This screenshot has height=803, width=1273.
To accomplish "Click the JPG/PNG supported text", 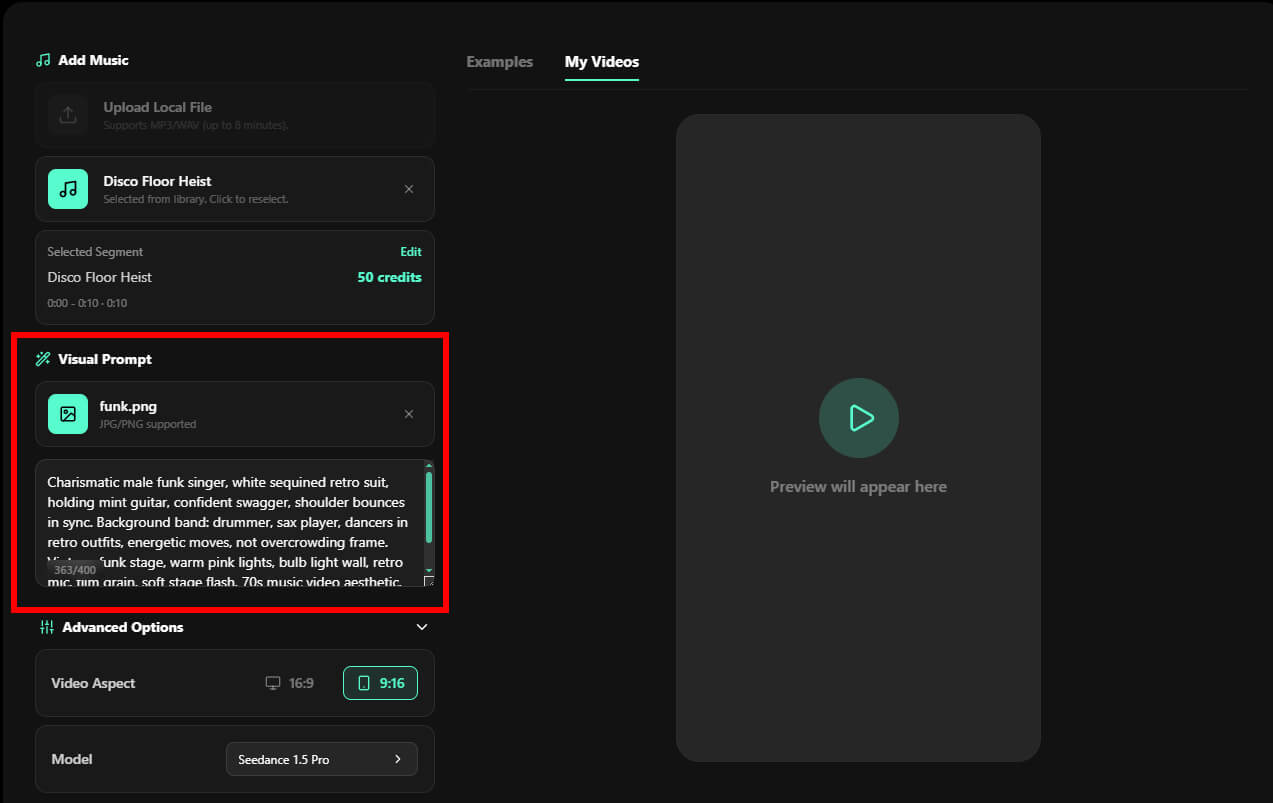I will [148, 424].
